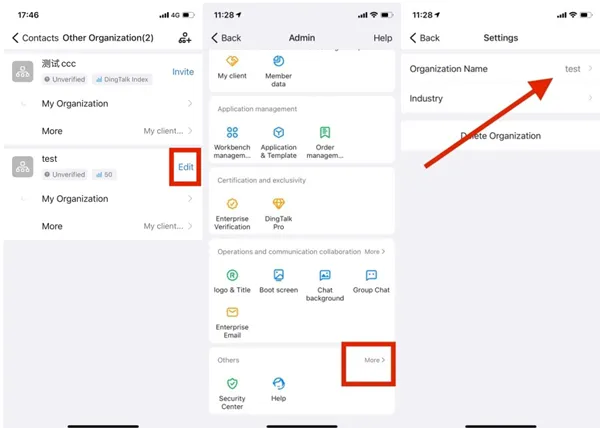Image resolution: width=600 pixels, height=428 pixels.
Task: Tap Edit next to the test organization
Action: point(186,167)
